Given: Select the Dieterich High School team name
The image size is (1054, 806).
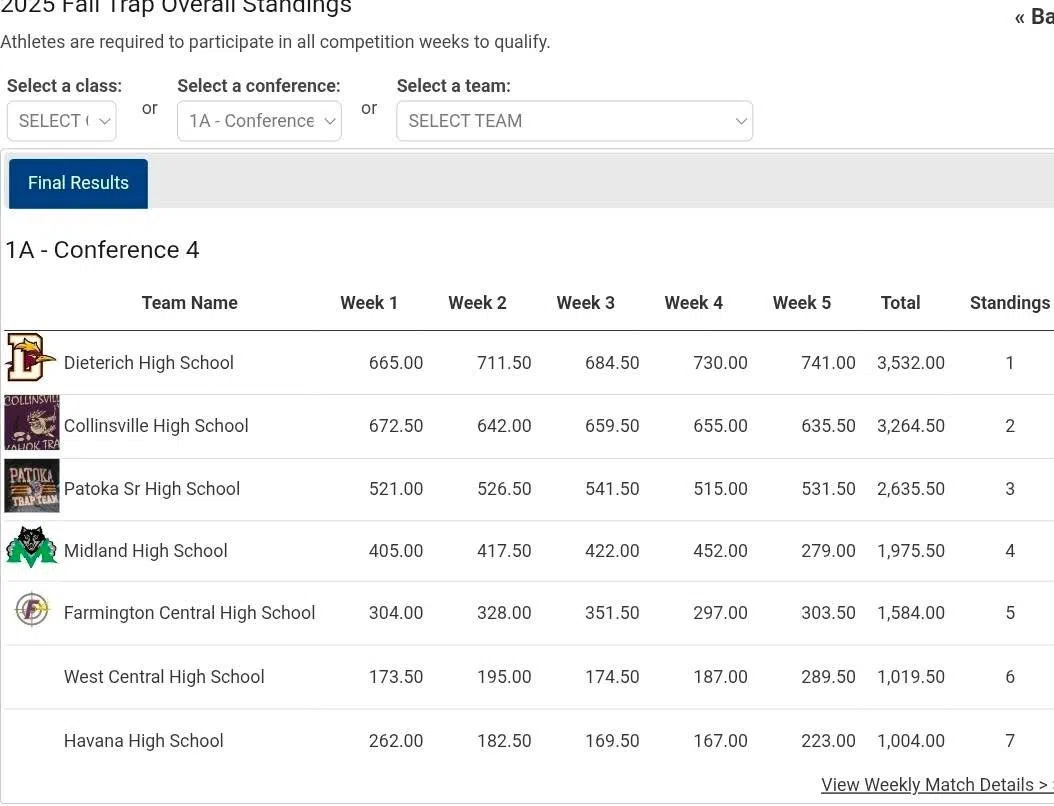Looking at the screenshot, I should point(149,363).
